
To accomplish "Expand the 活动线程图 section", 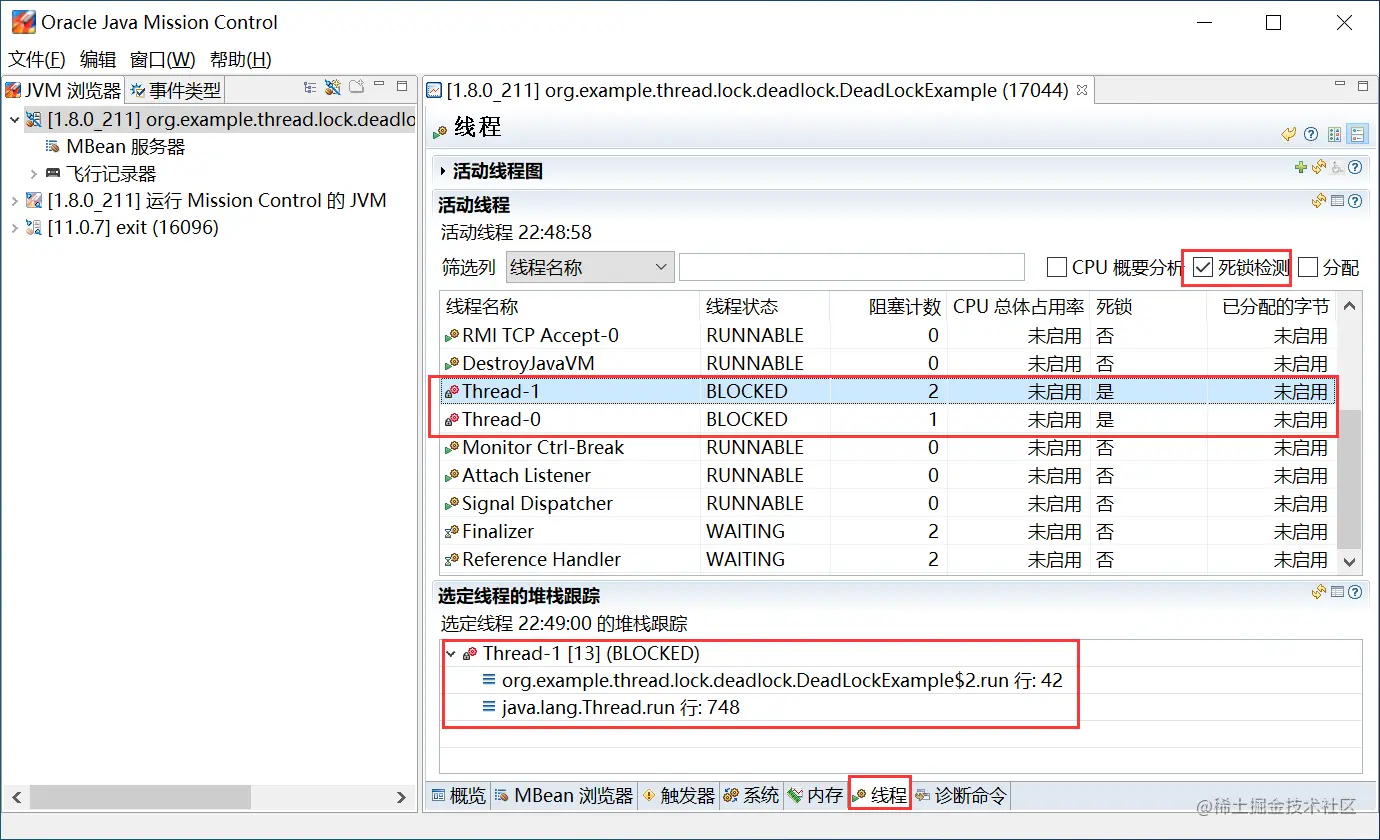I will (444, 172).
